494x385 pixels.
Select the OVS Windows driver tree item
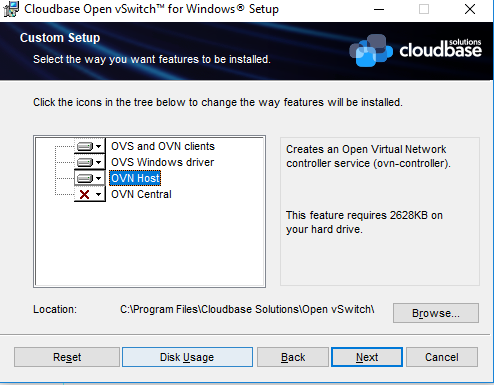pyautogui.click(x=162, y=162)
